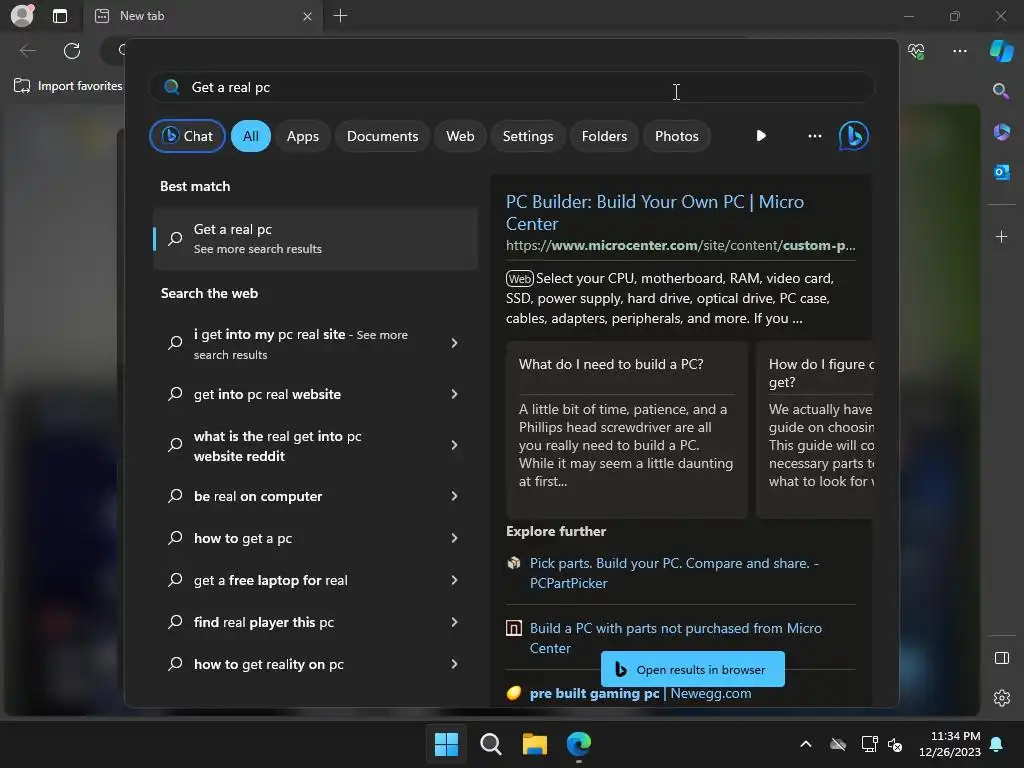This screenshot has width=1024, height=768.
Task: Click Import favorites in the bookmarks bar
Action: click(68, 86)
